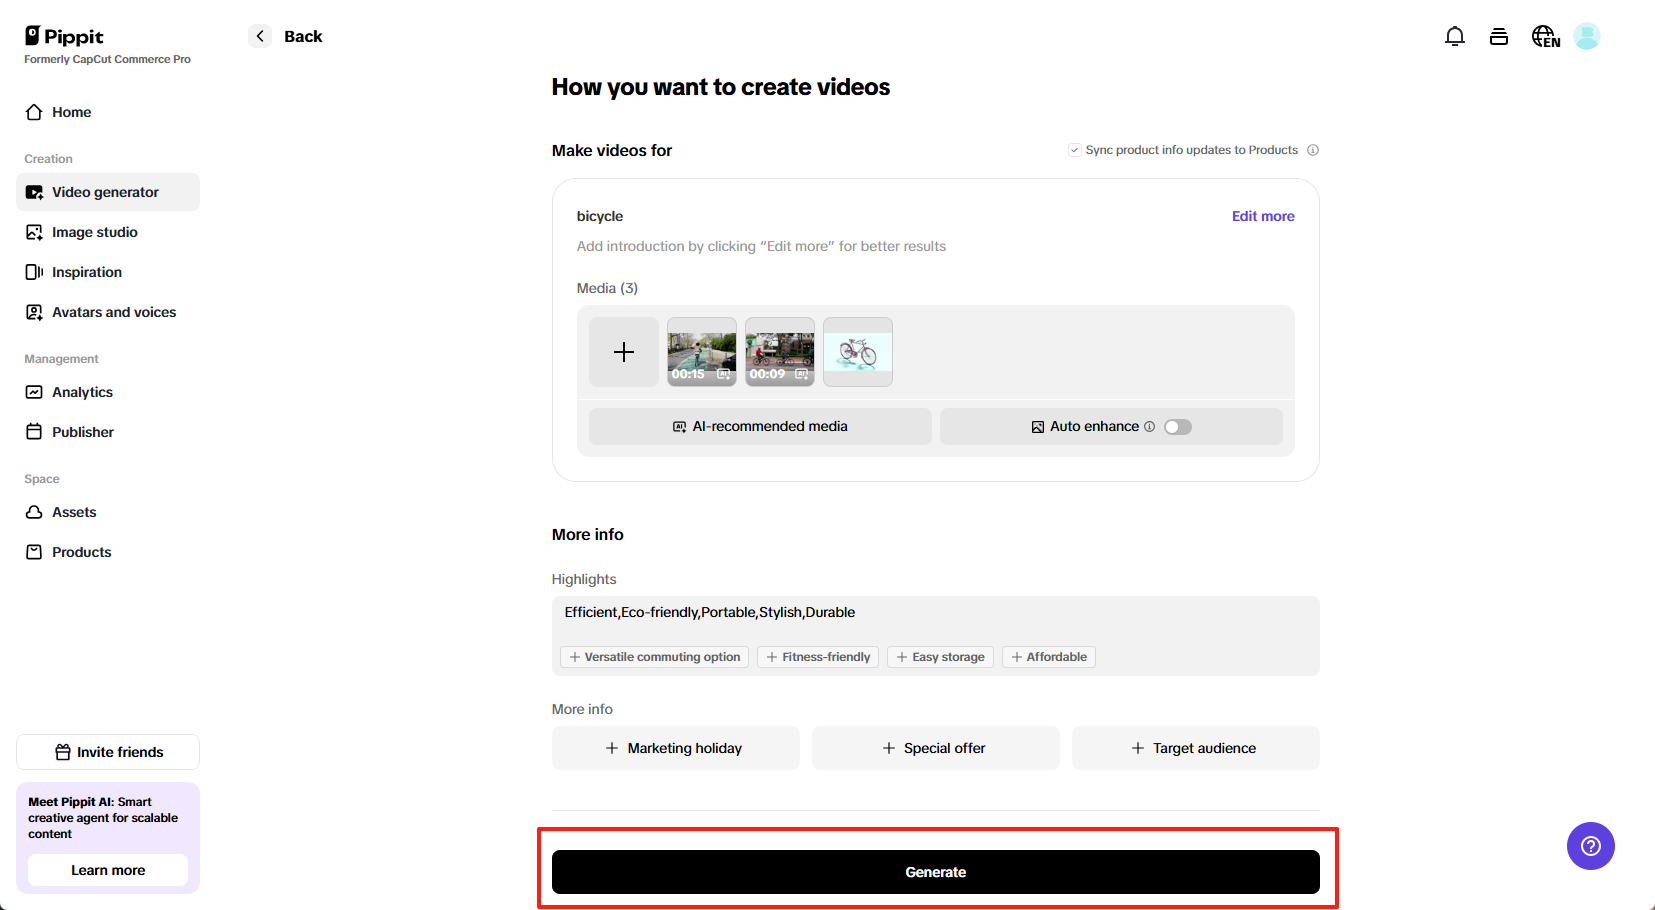
Task: Open the EN language selector
Action: 1545,35
